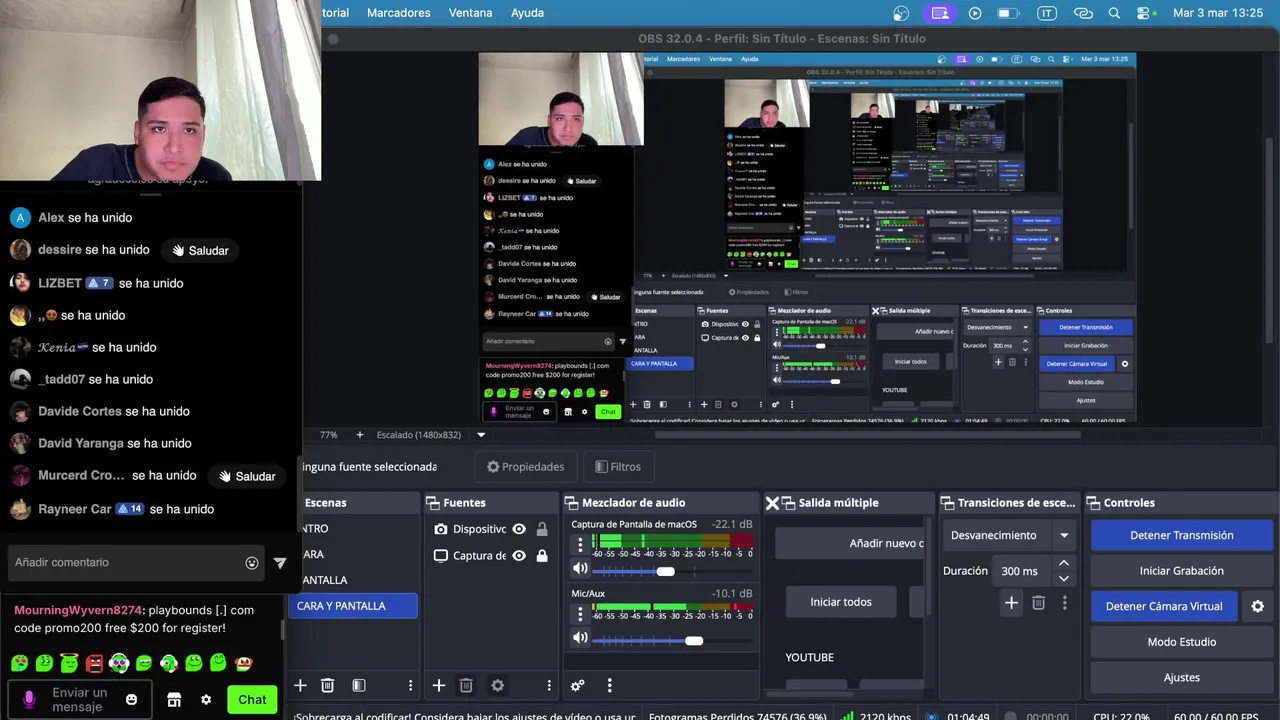This screenshot has width=1280, height=720.
Task: Open Filtros for source
Action: pos(617,467)
